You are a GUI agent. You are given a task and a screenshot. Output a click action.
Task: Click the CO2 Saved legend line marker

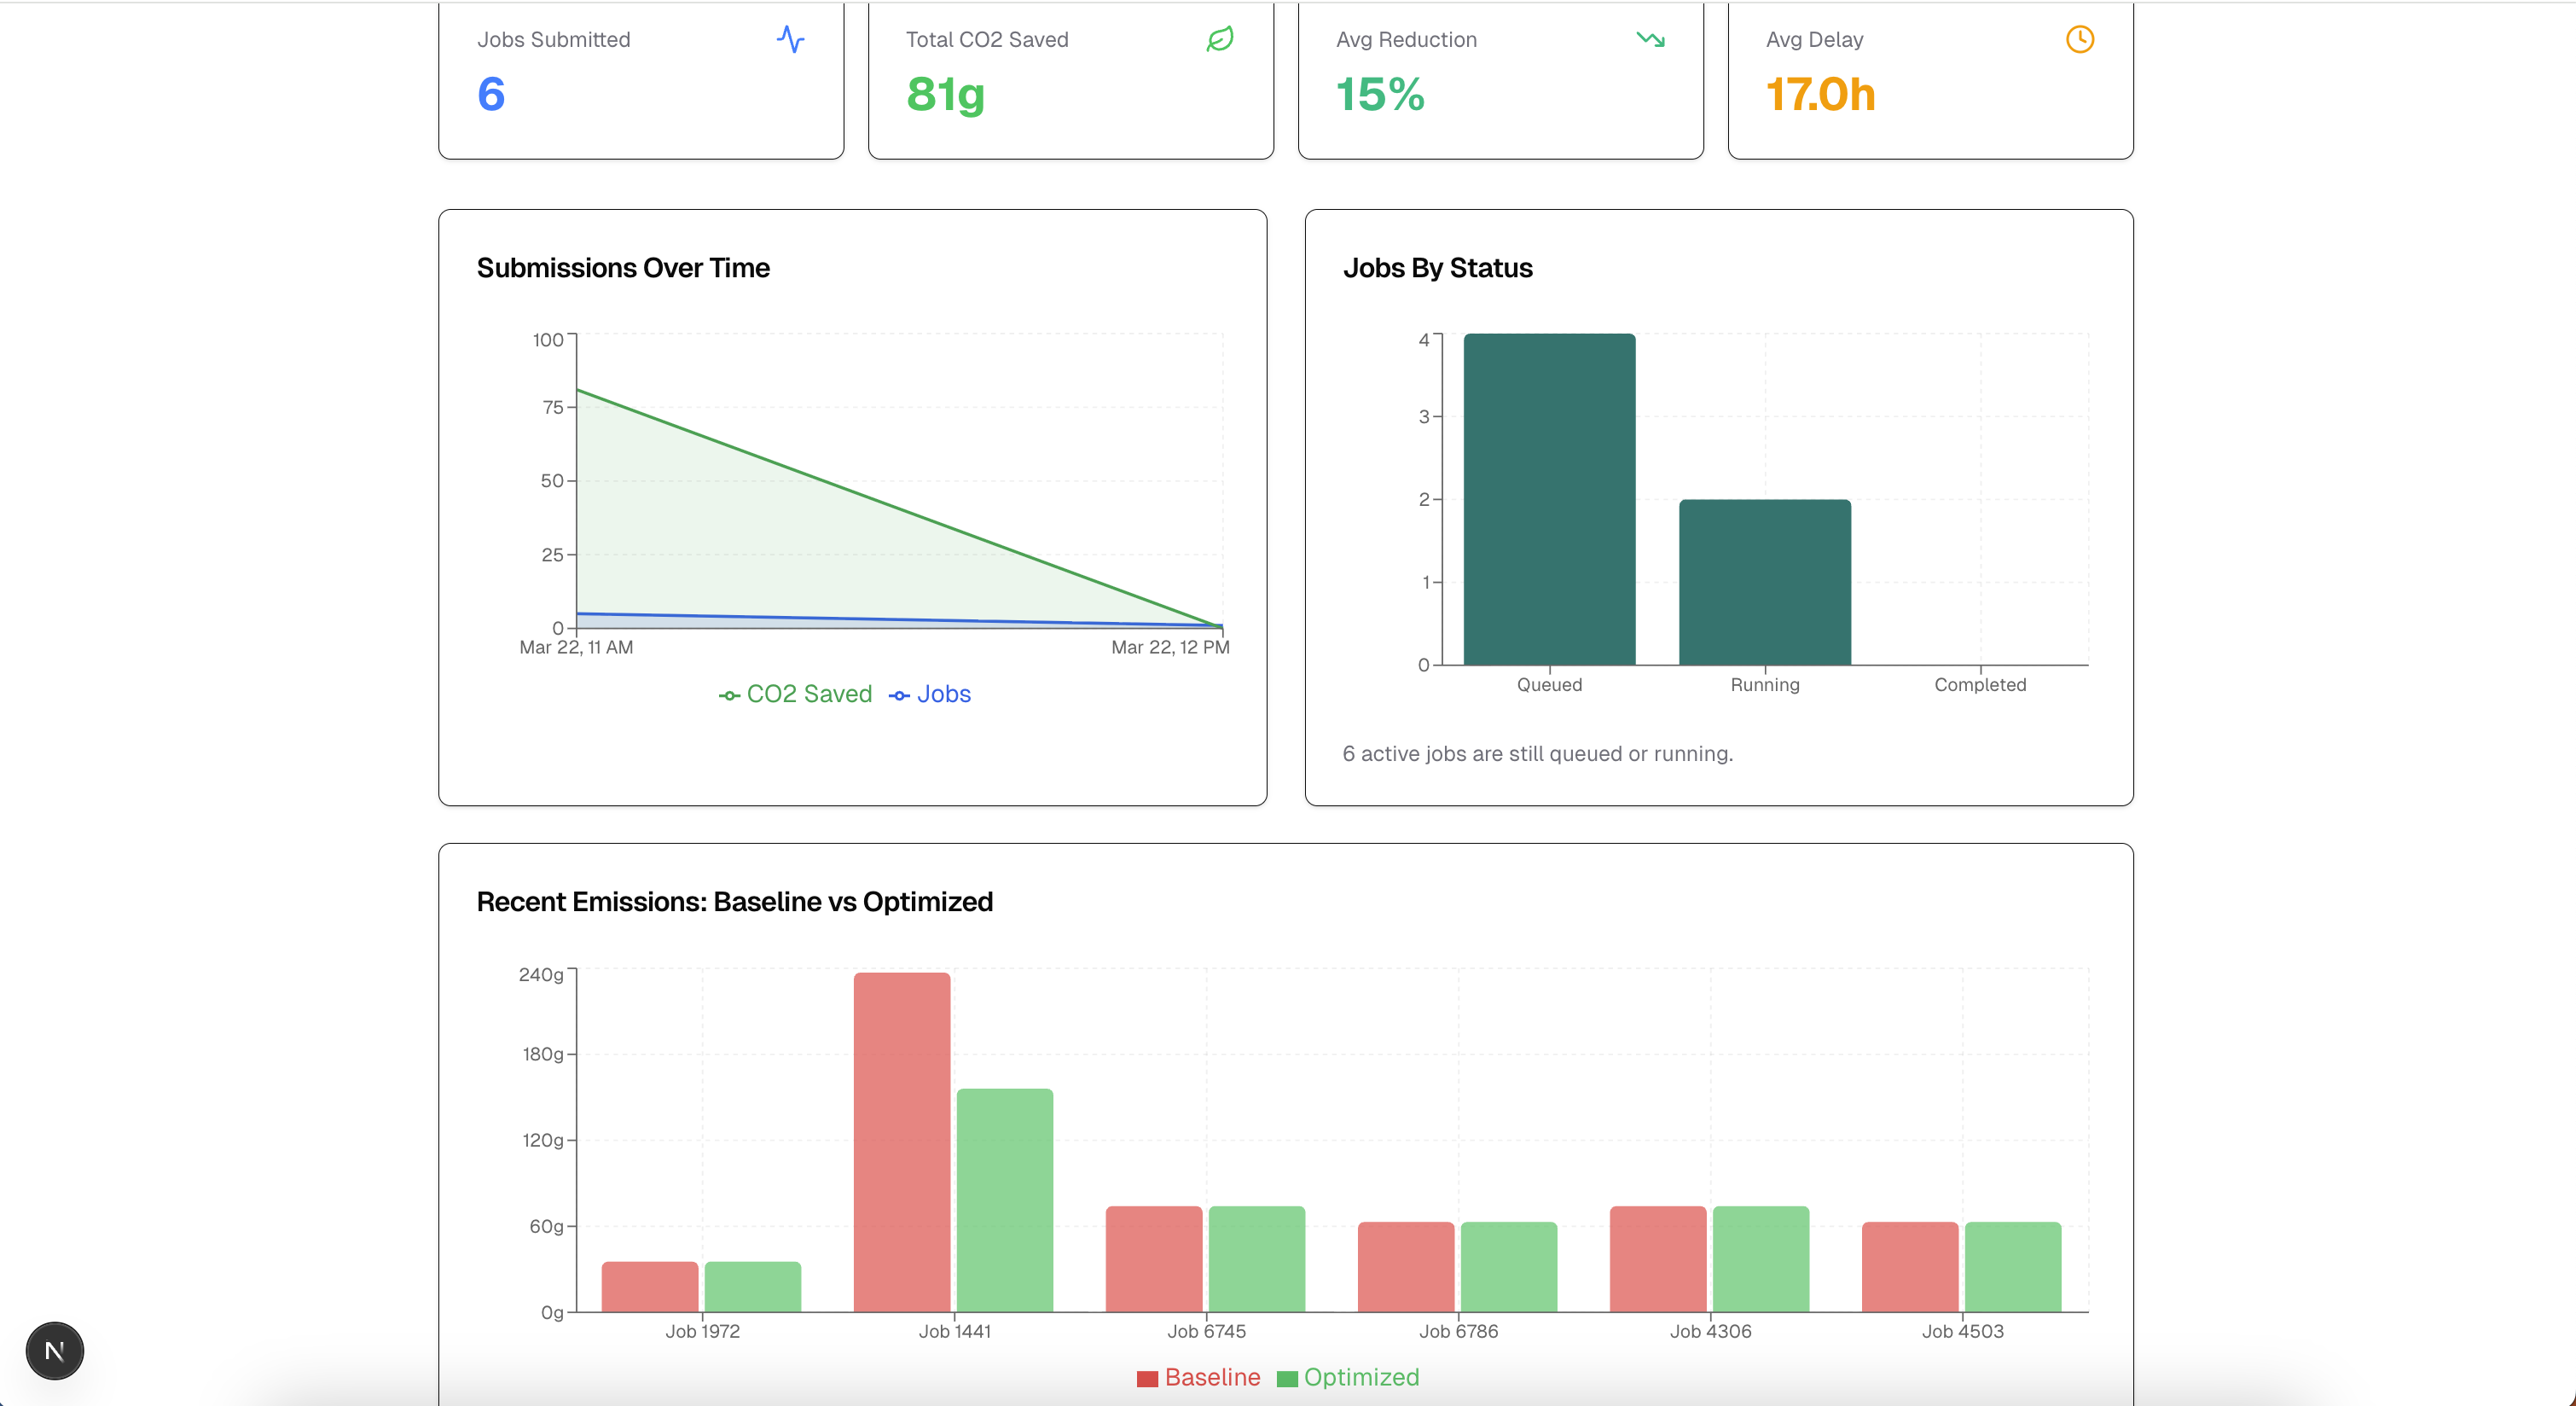(x=729, y=696)
